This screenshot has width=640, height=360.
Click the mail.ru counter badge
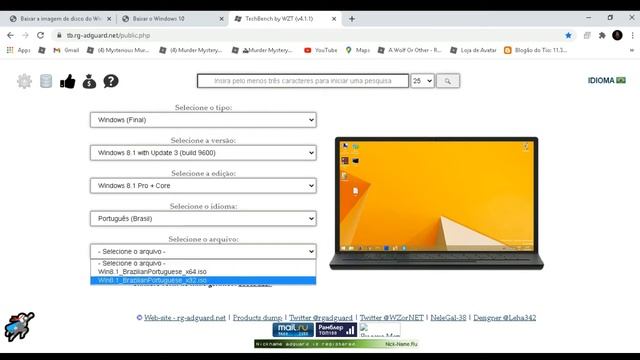pyautogui.click(x=293, y=329)
